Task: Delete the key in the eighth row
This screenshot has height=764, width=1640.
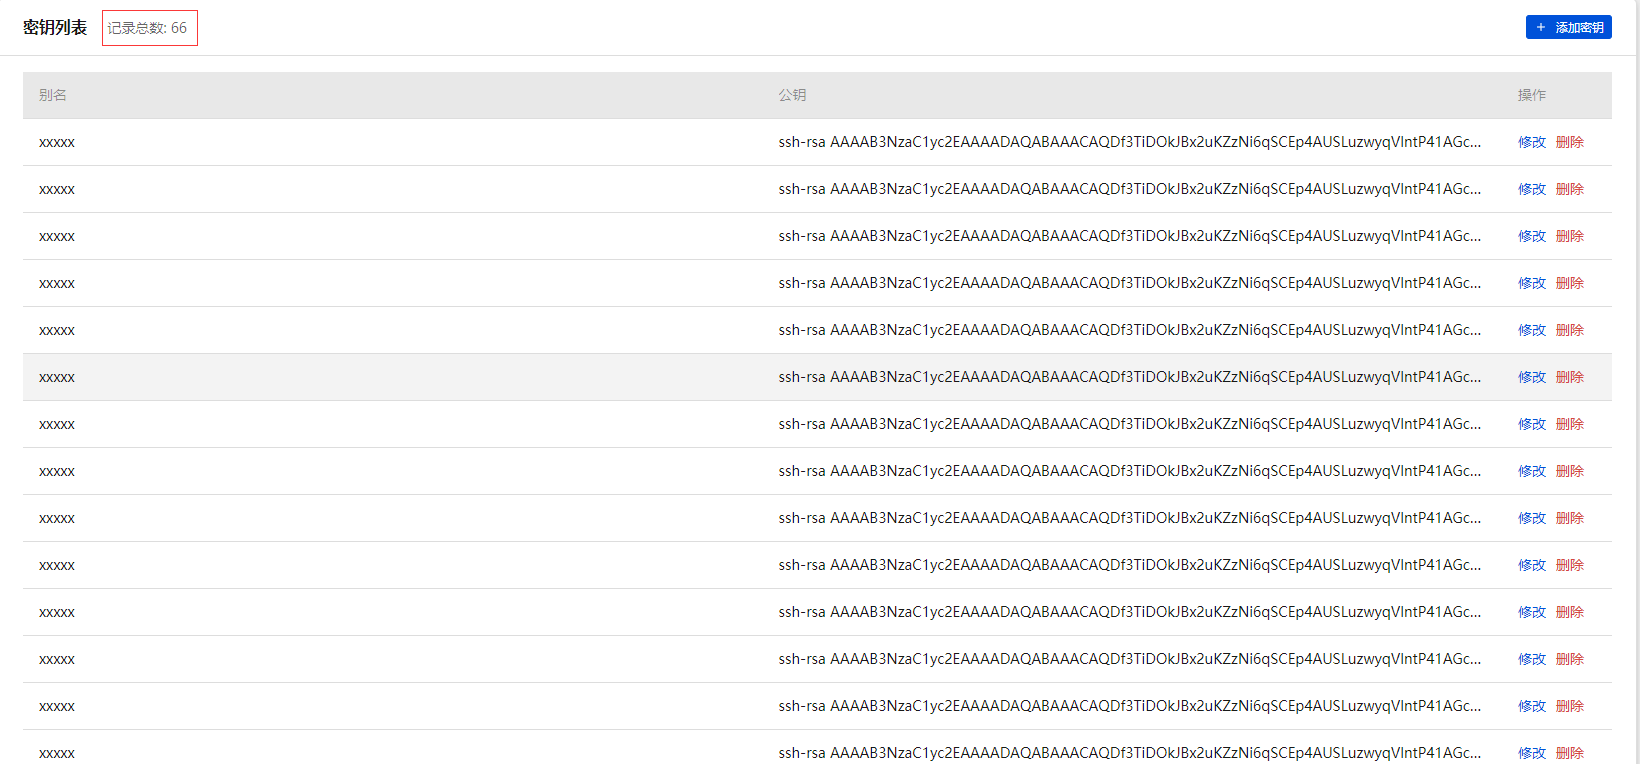Action: (1569, 471)
